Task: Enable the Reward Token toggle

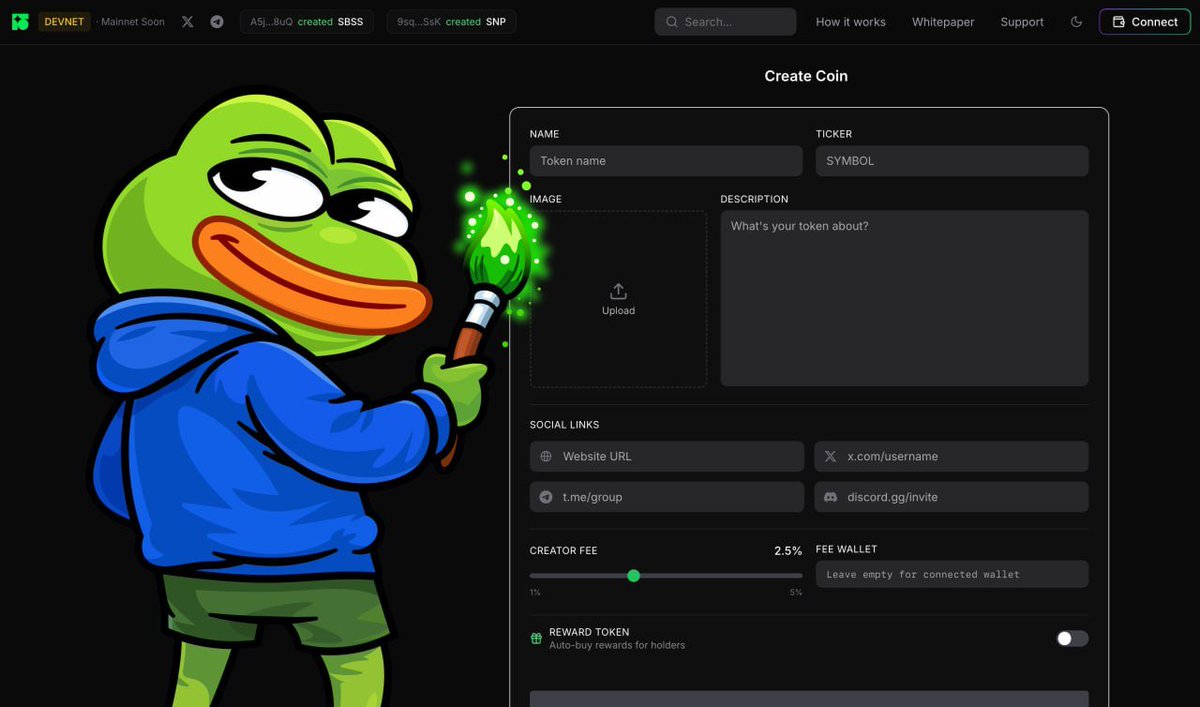Action: pyautogui.click(x=1072, y=638)
